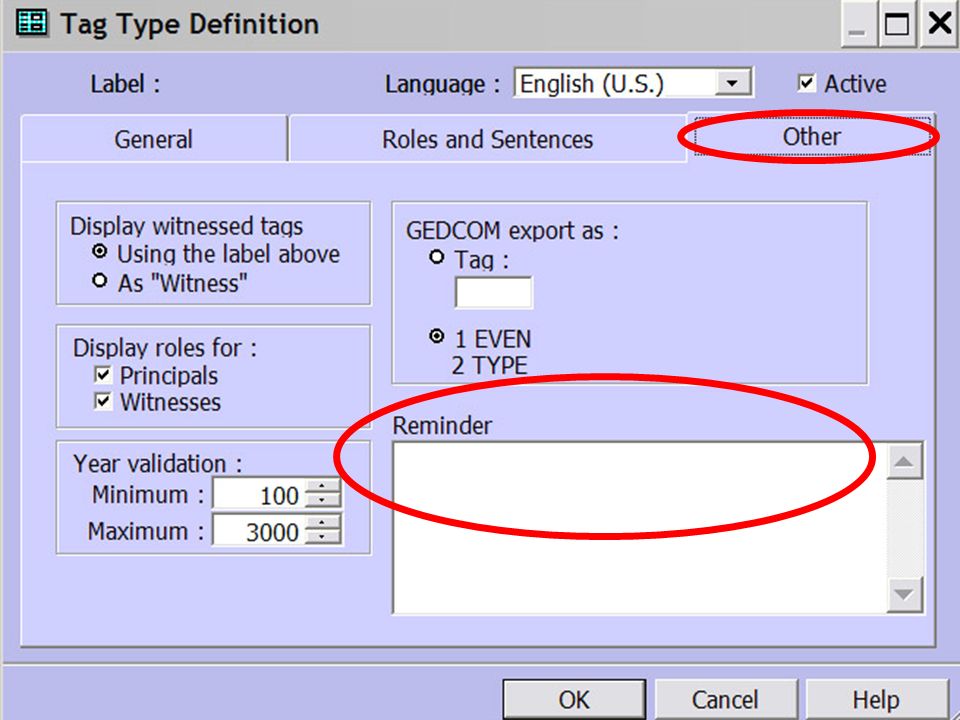Screen dimensions: 960x720
Task: Toggle the Witnesses display roles checkbox
Action: point(103,402)
